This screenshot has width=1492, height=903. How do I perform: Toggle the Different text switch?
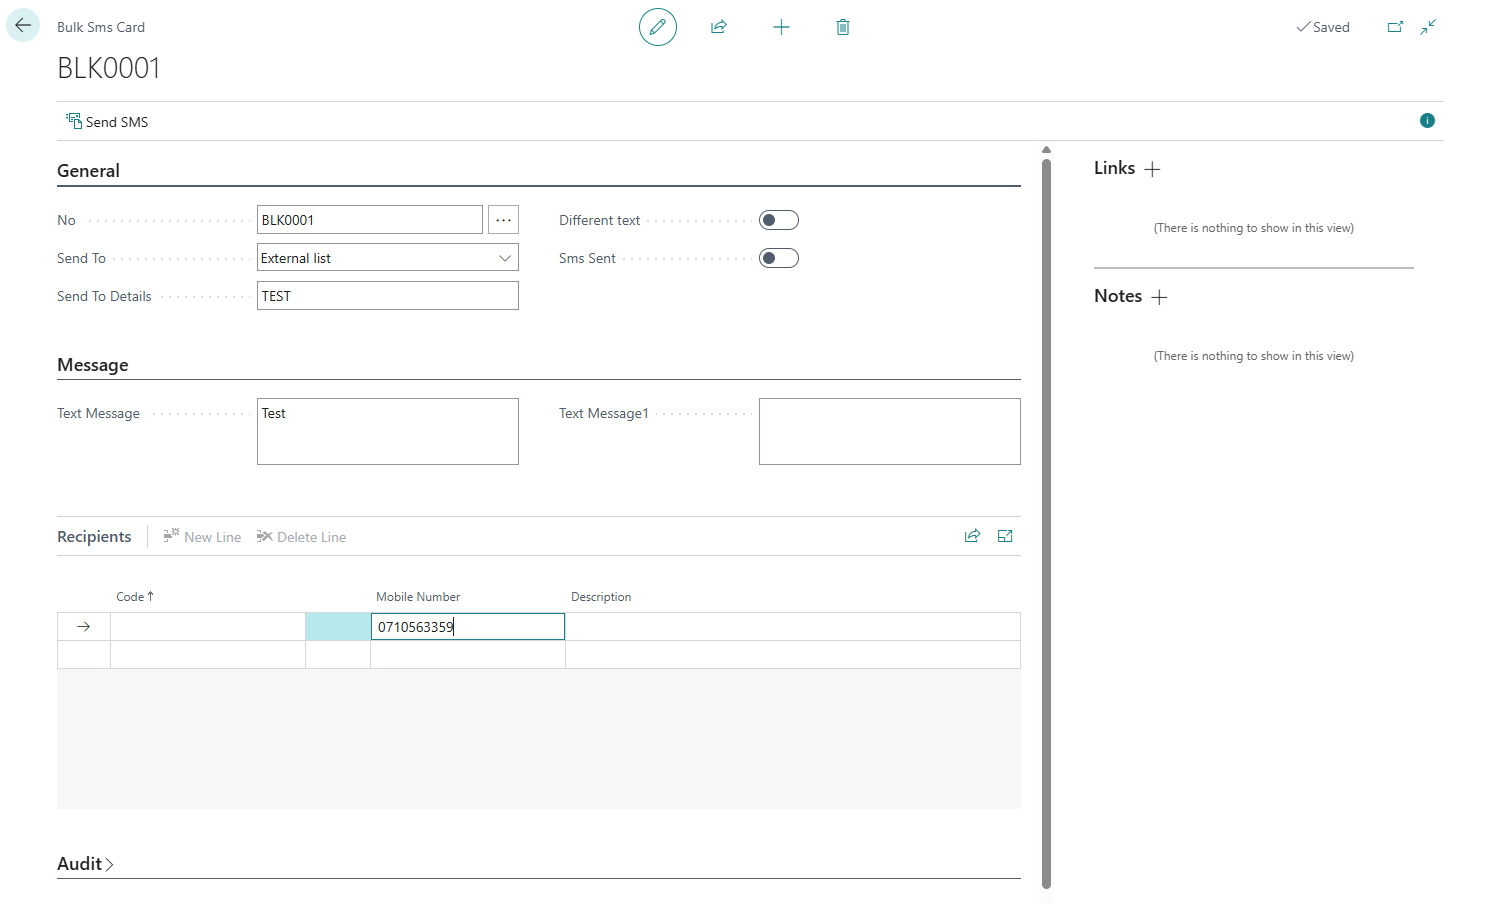click(x=779, y=220)
